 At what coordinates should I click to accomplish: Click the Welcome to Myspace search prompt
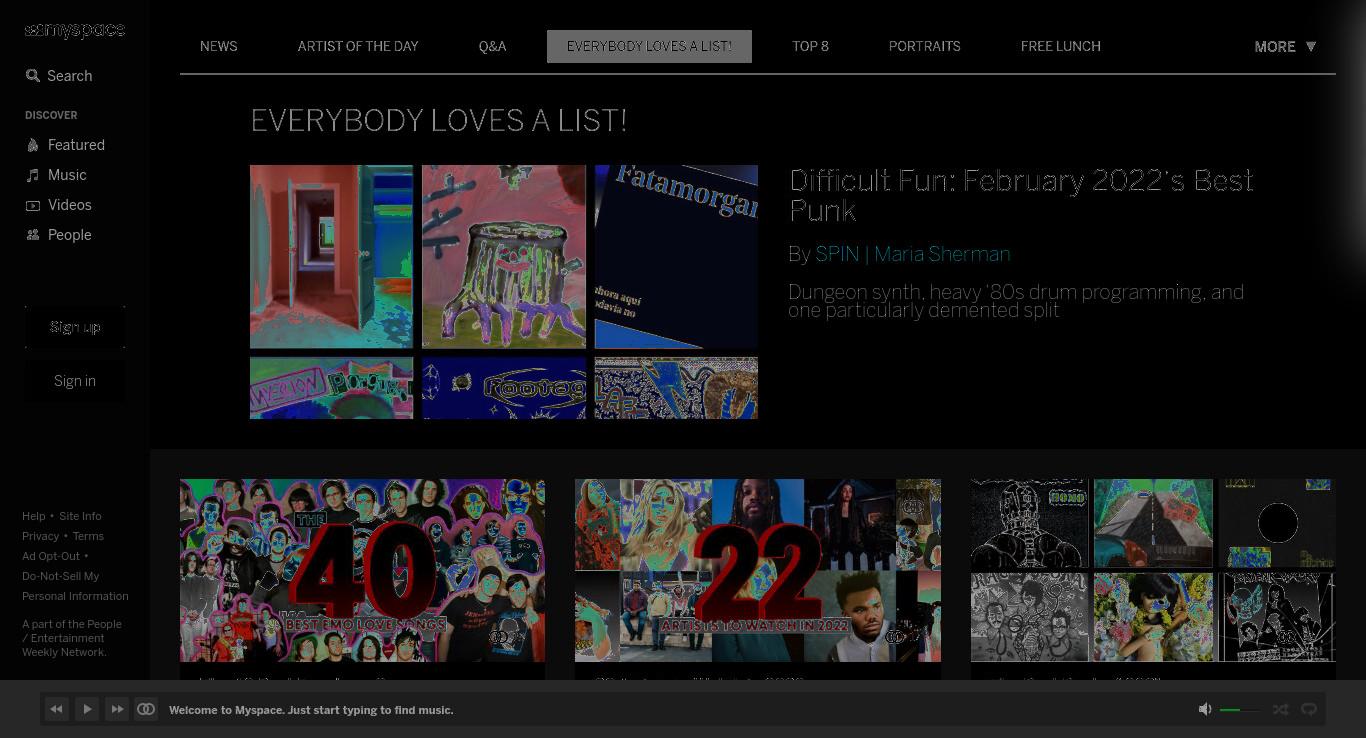pos(311,710)
